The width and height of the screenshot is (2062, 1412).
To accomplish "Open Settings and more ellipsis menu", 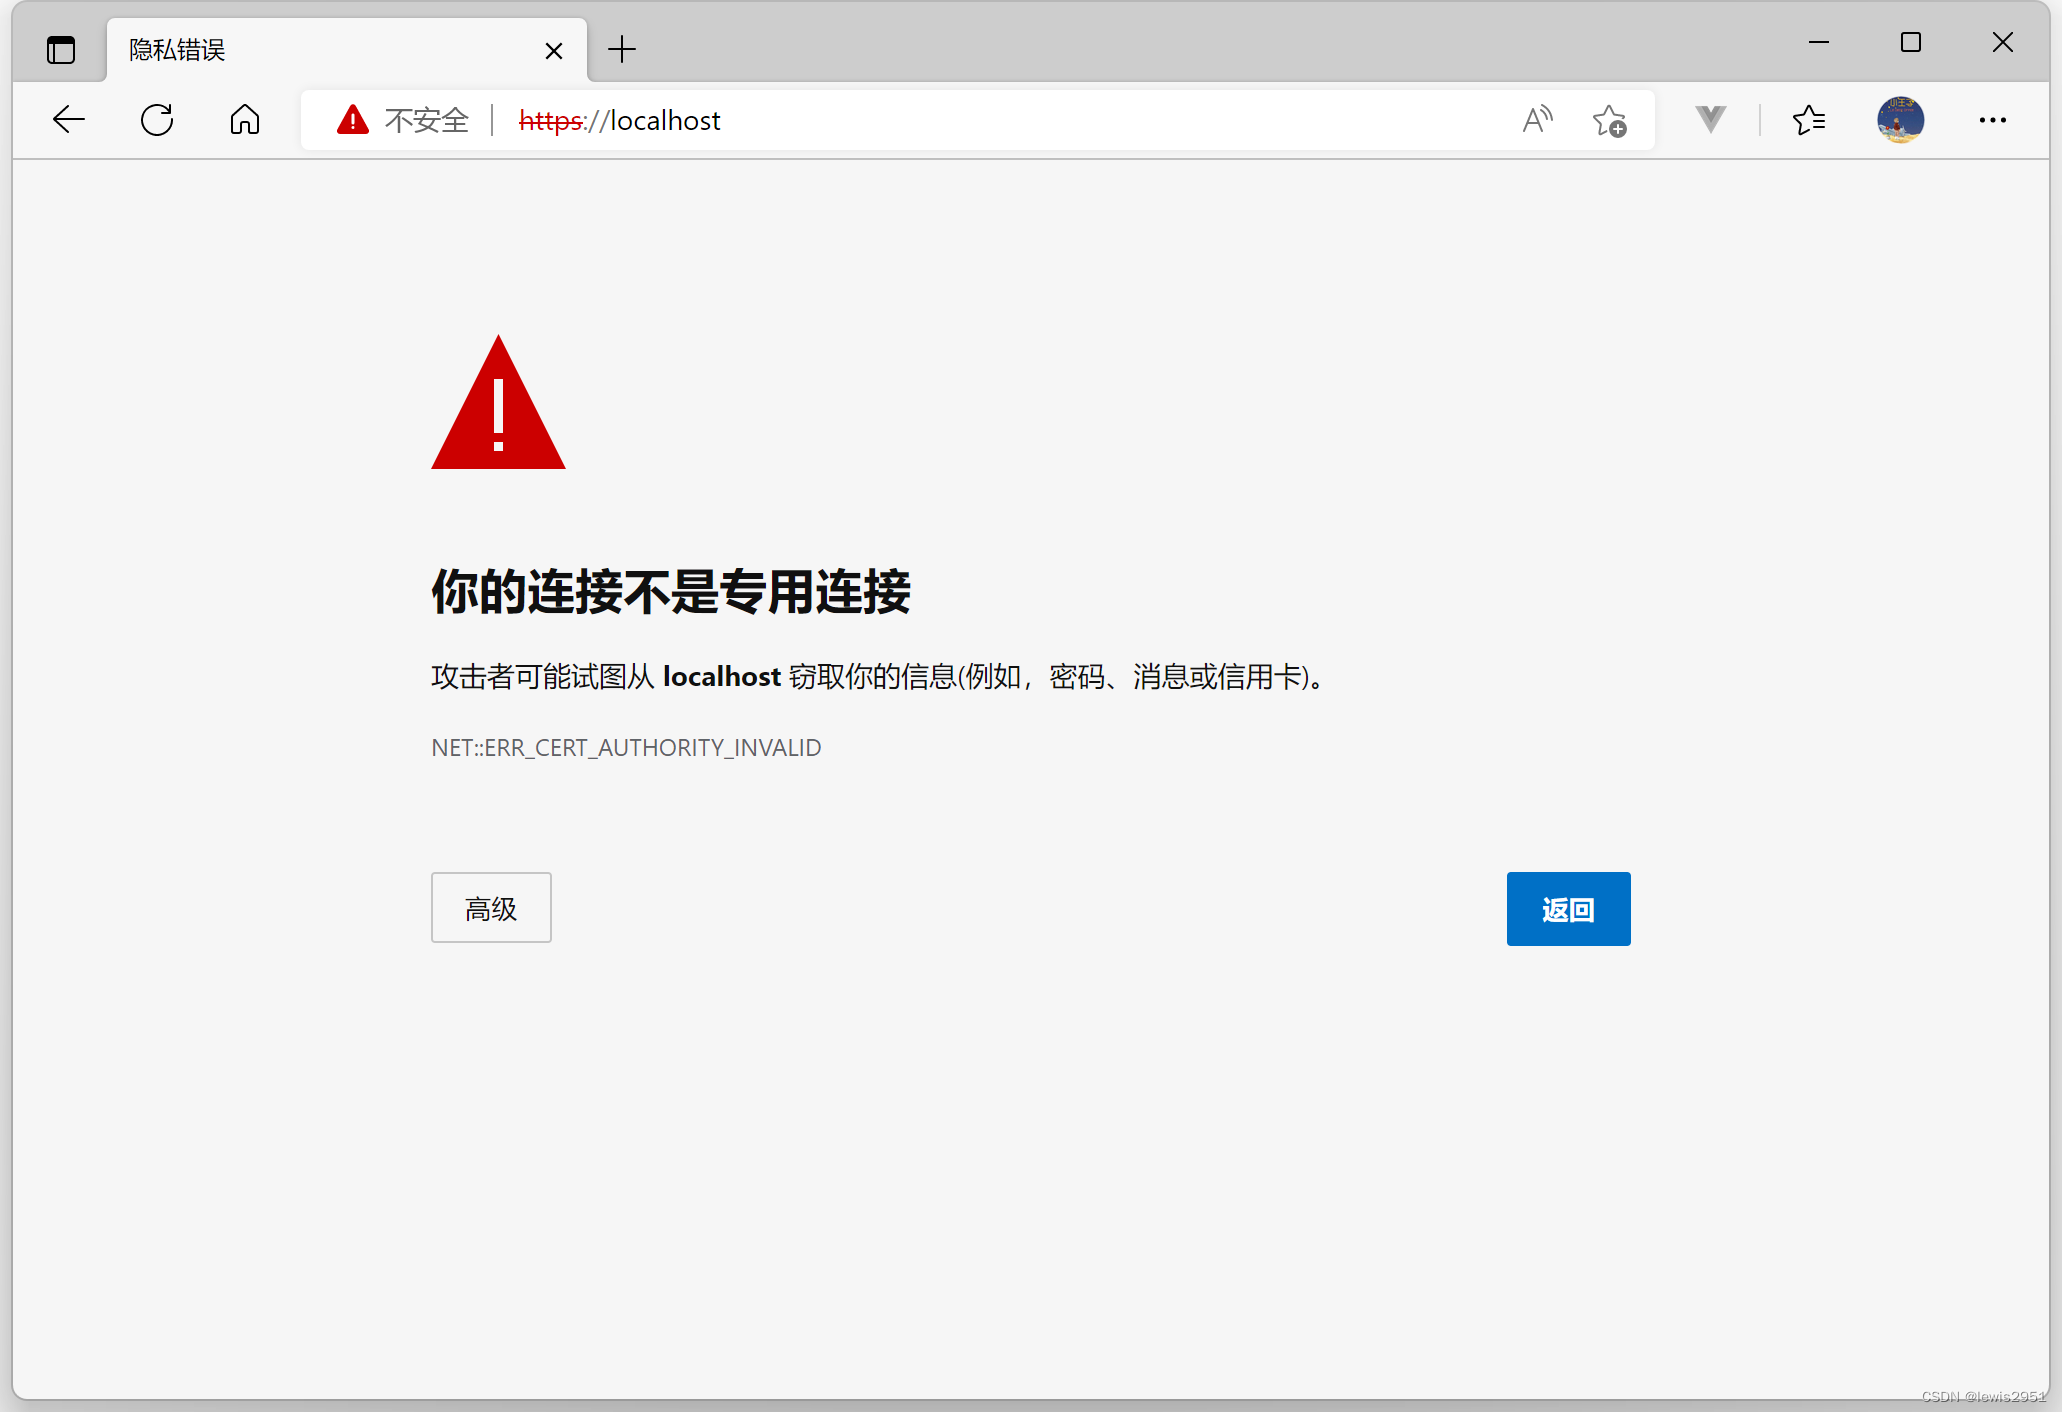I will pos(1992,120).
